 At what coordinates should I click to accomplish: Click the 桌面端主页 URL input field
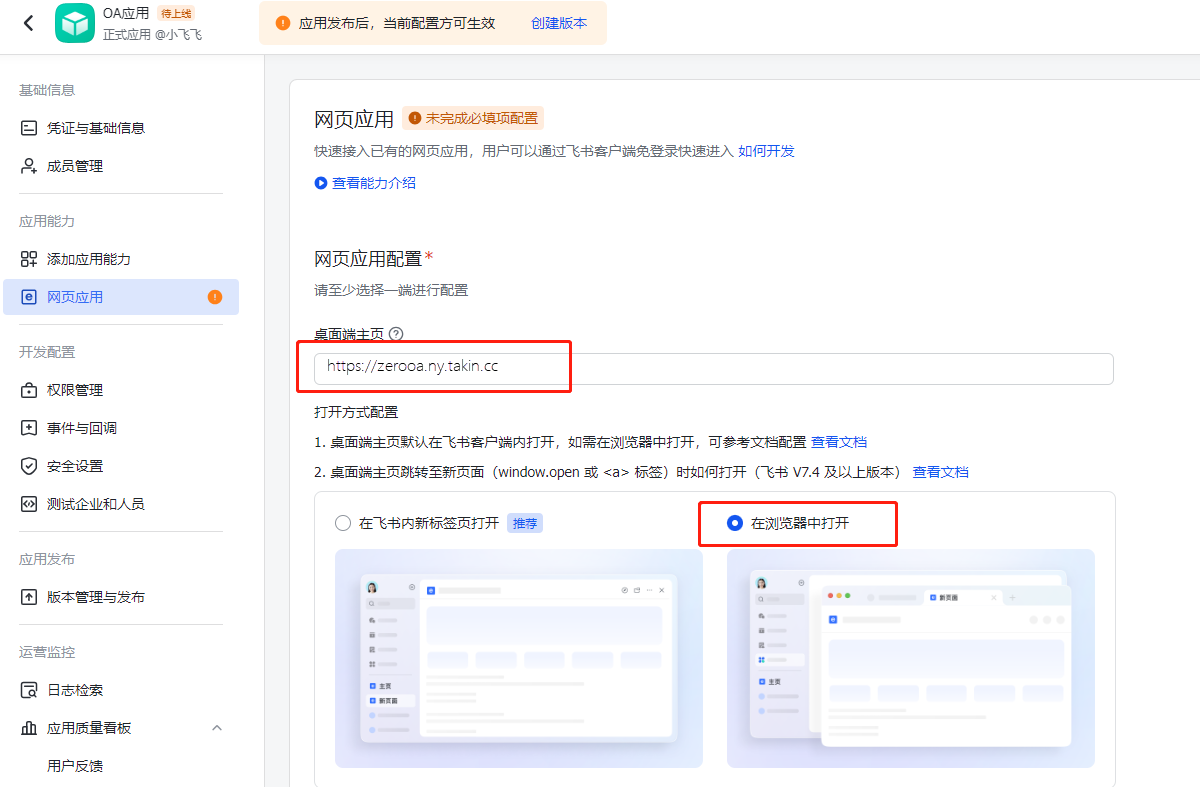click(713, 368)
